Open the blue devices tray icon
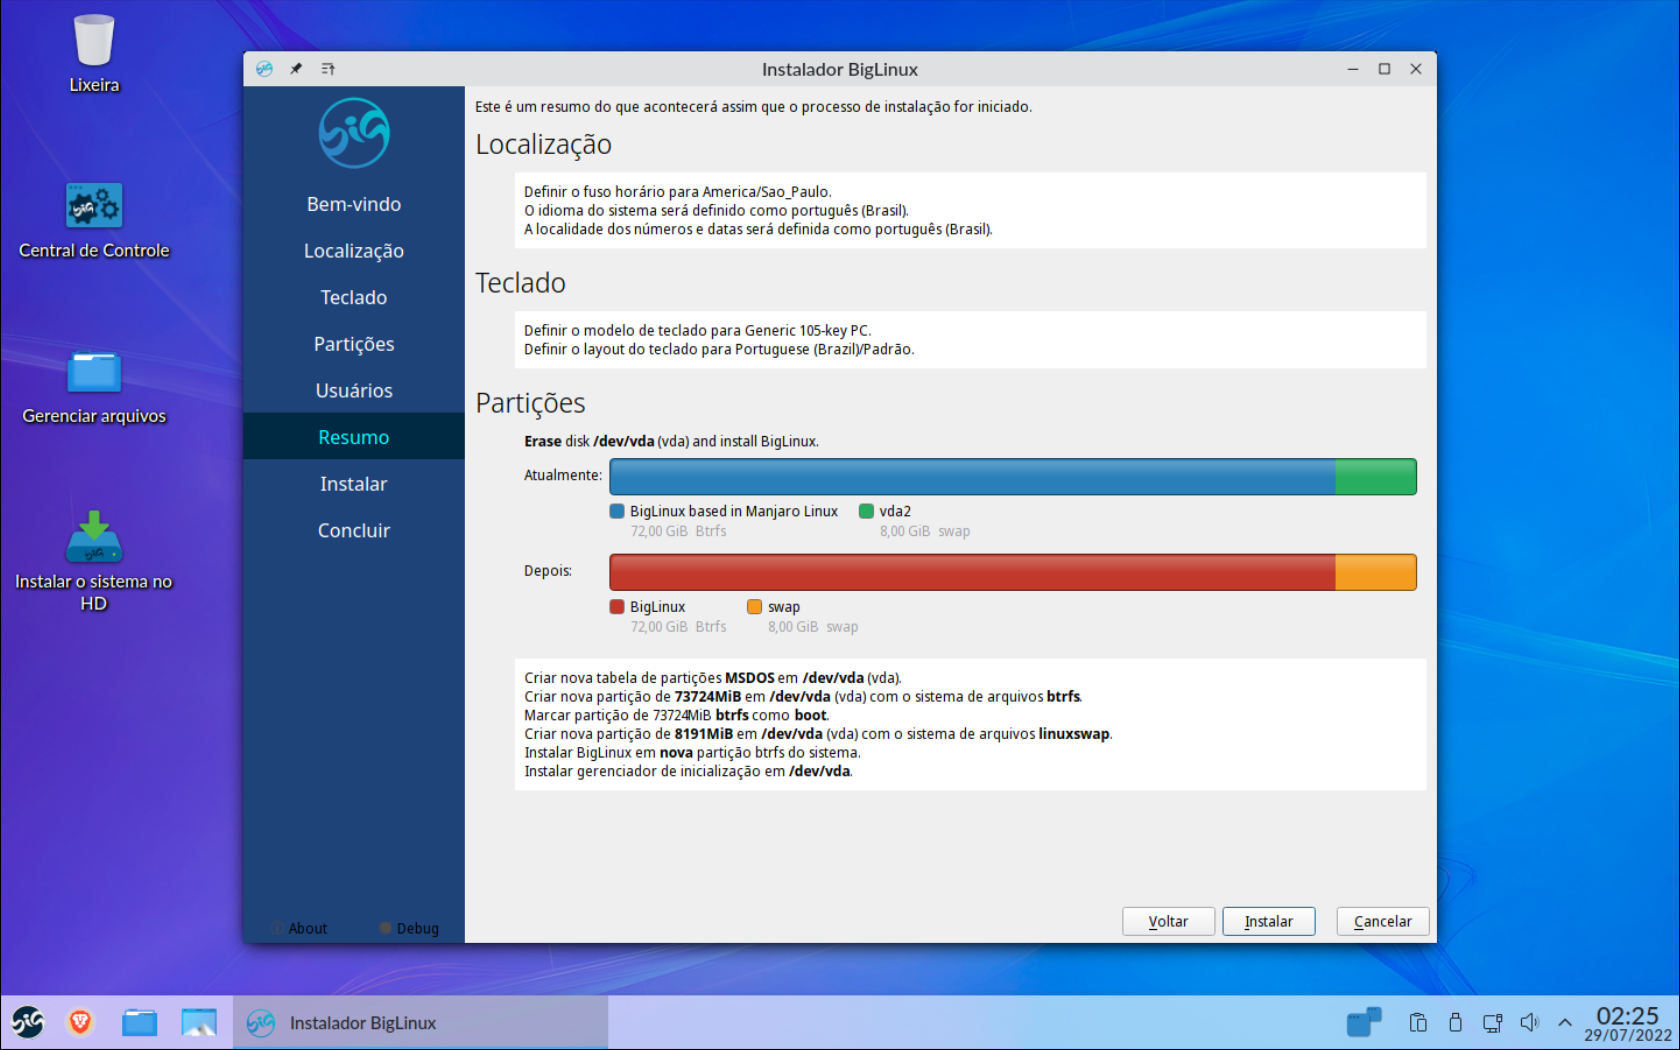Screen dimensions: 1680x1050 coord(1364,1022)
